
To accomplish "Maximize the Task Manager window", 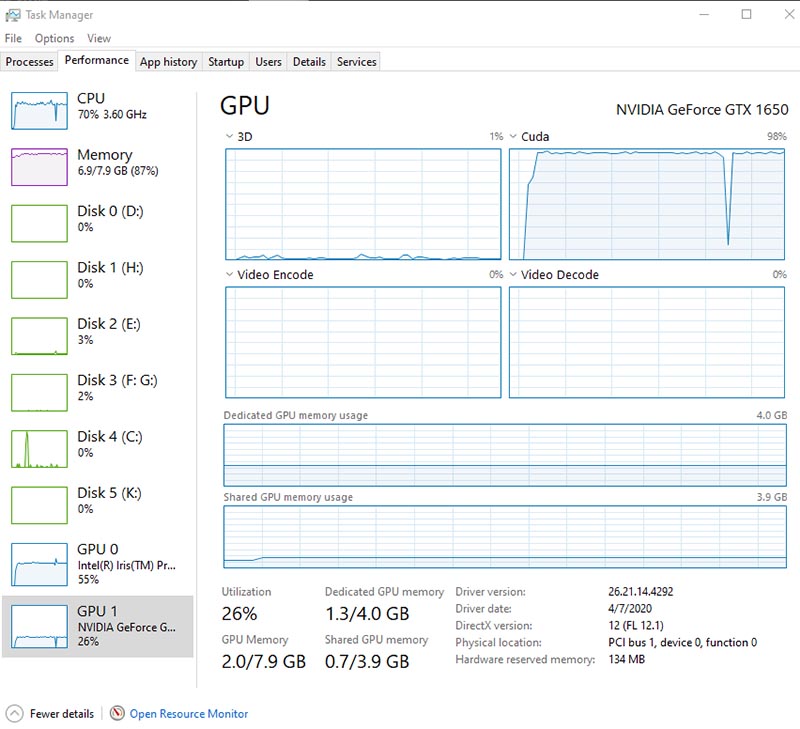I will (x=746, y=14).
